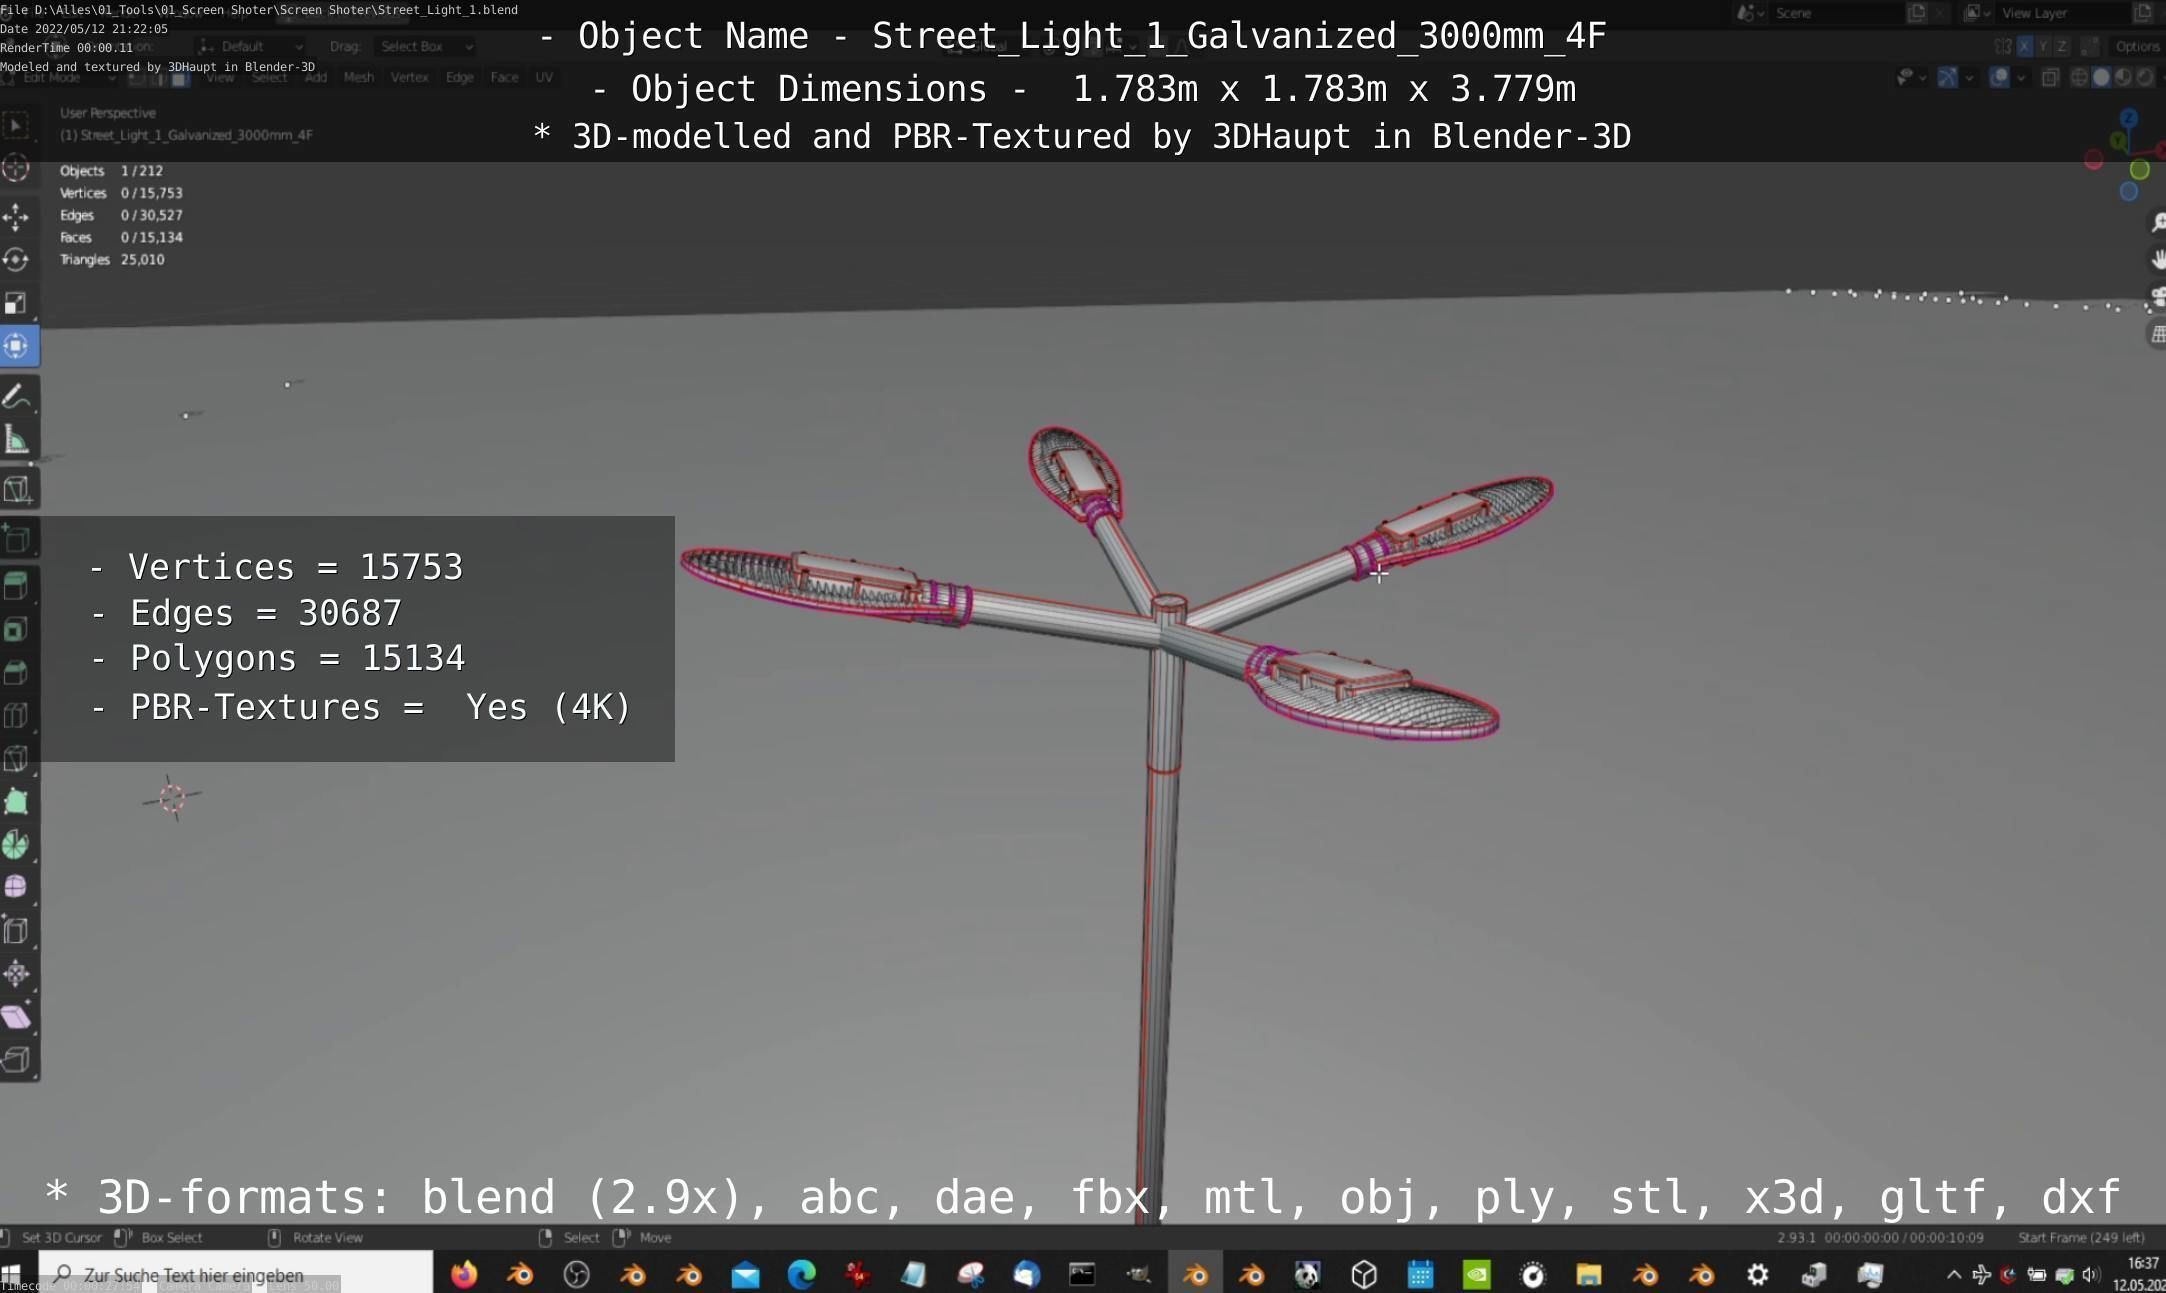Screen dimensions: 2166x1293
Task: Open the Edge menu
Action: pyautogui.click(x=460, y=78)
